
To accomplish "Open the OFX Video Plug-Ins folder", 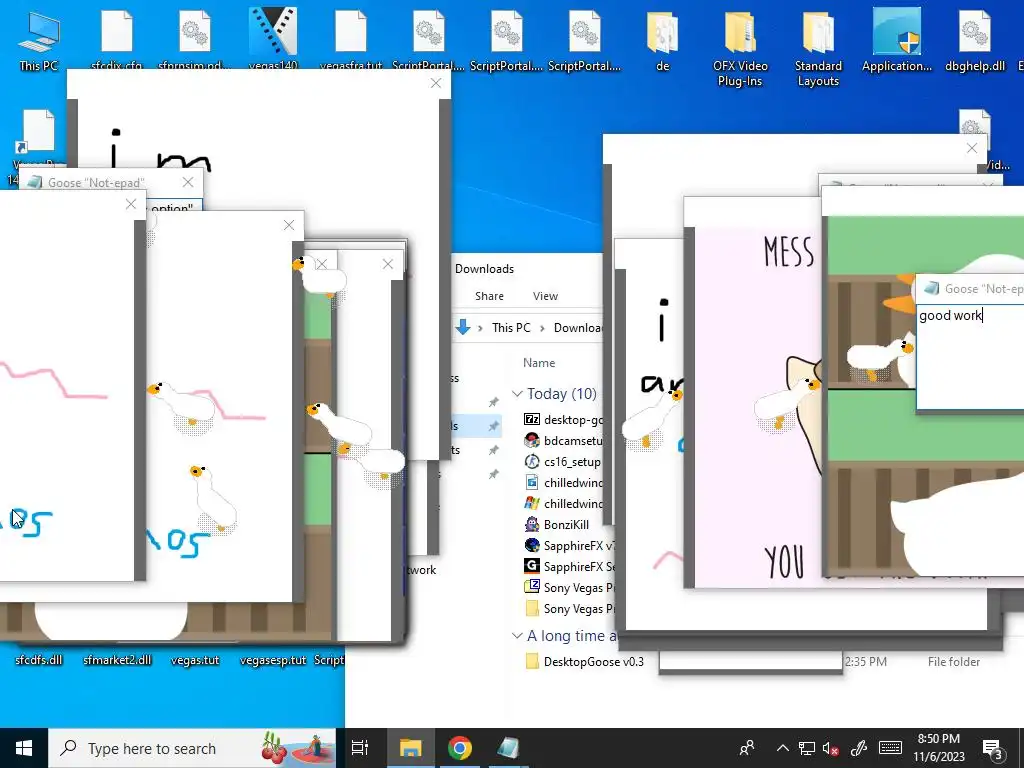I will [740, 47].
